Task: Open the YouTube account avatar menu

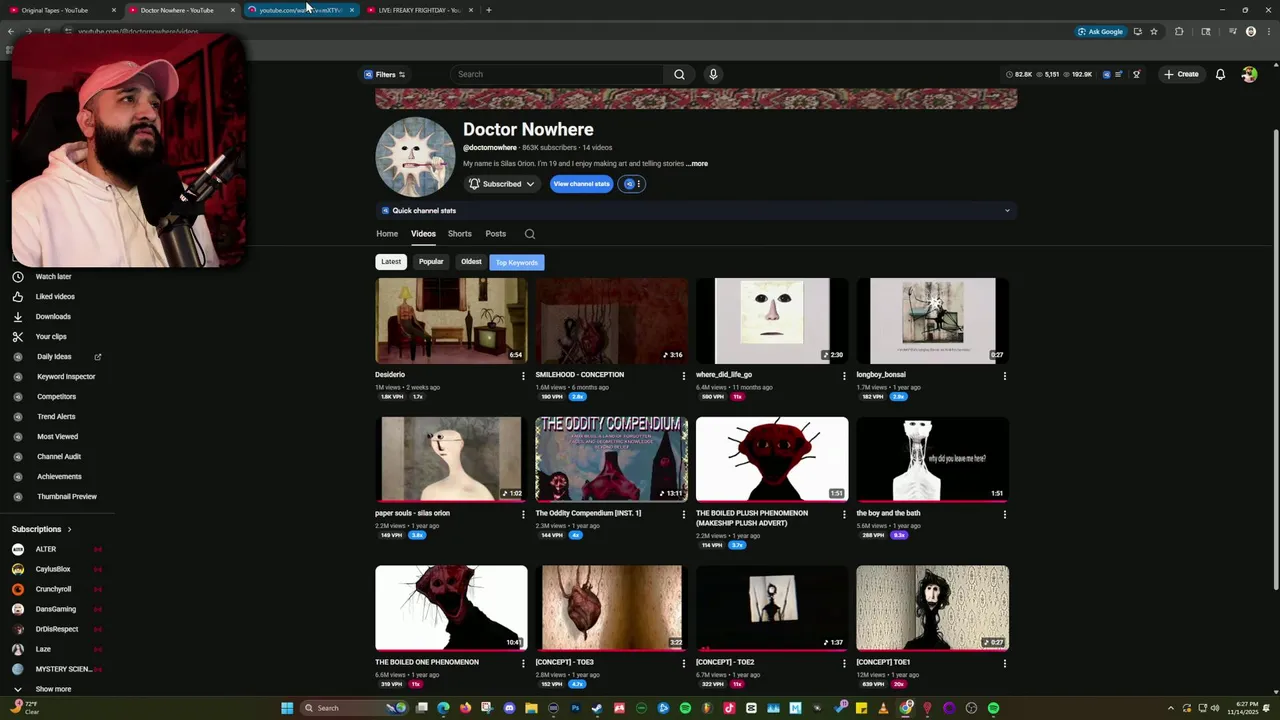Action: click(1249, 74)
